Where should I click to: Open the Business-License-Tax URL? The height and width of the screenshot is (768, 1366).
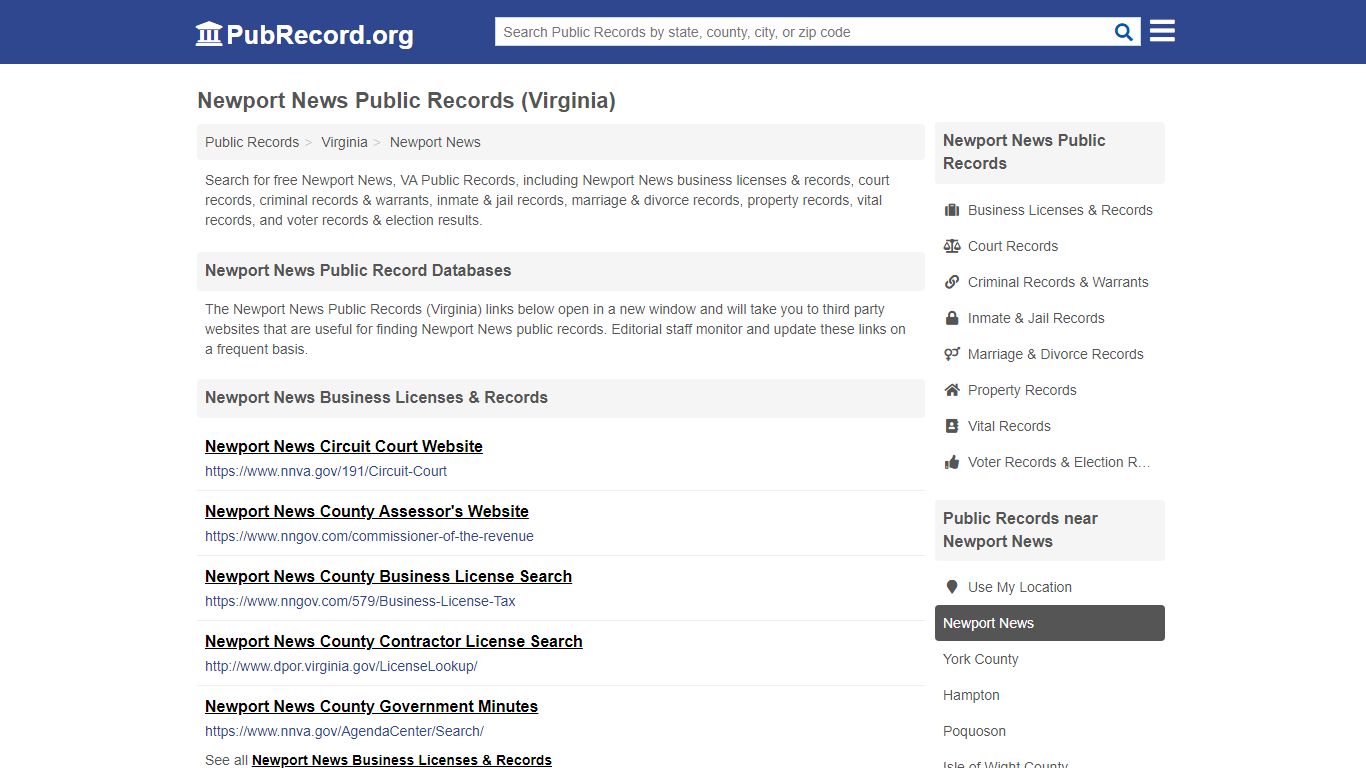[x=360, y=601]
